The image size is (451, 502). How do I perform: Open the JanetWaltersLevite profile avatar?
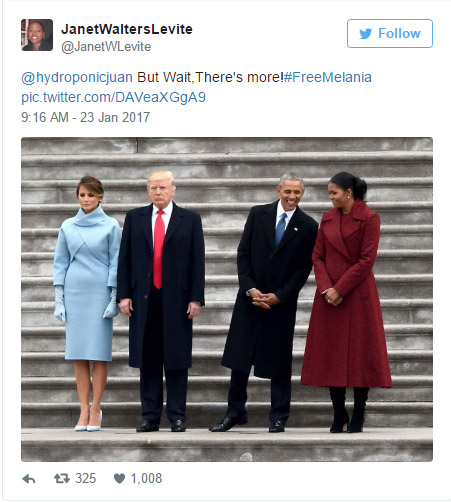pyautogui.click(x=37, y=35)
